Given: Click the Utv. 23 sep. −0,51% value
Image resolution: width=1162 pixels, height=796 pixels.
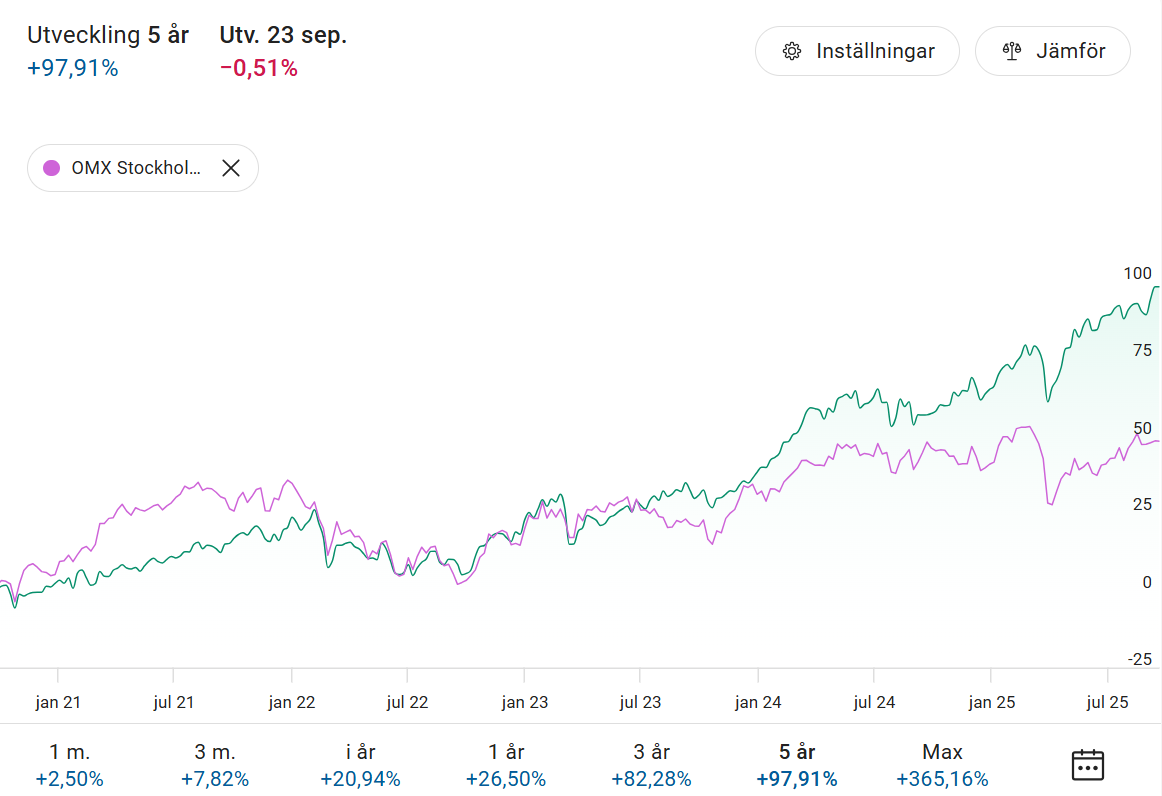Looking at the screenshot, I should pyautogui.click(x=259, y=68).
